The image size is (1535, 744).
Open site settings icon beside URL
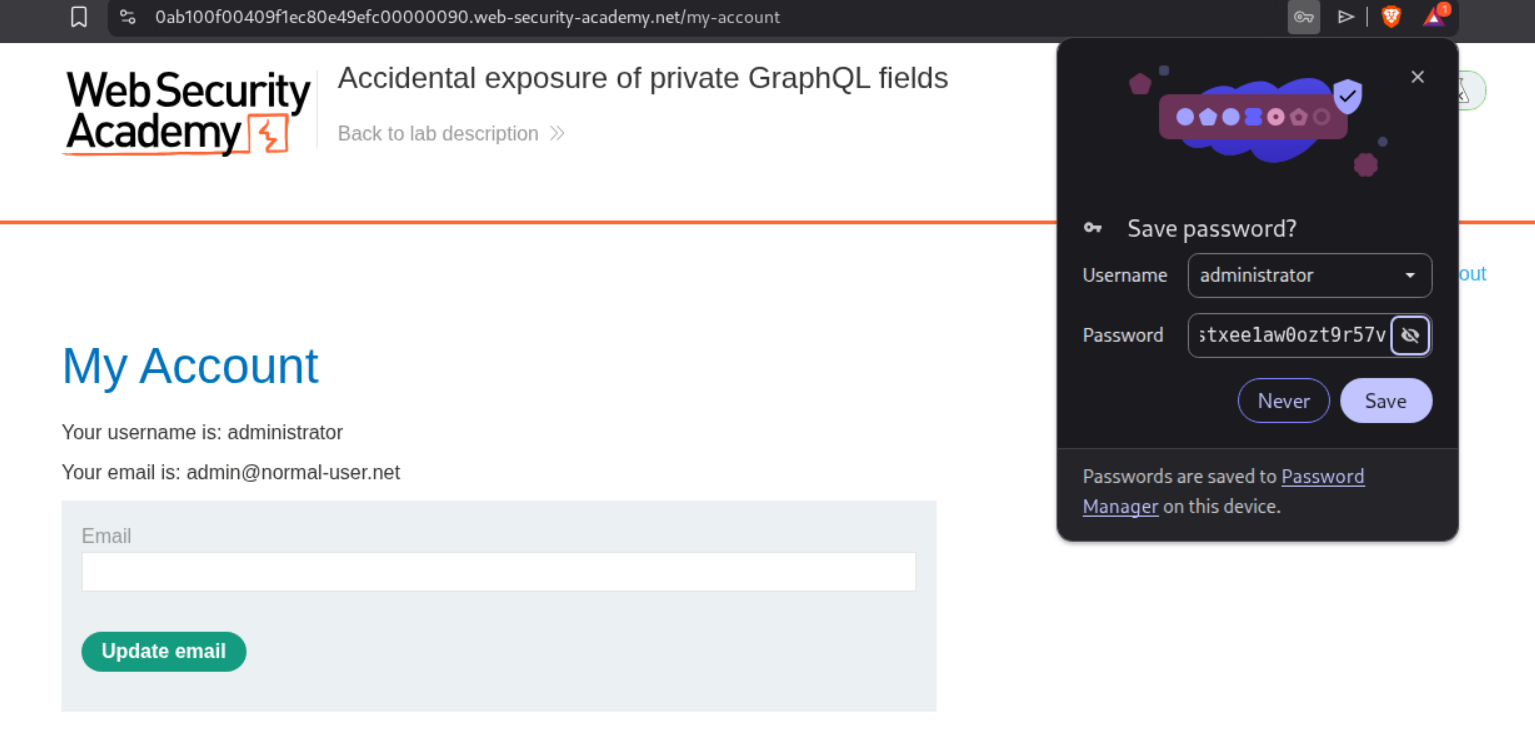[x=127, y=17]
